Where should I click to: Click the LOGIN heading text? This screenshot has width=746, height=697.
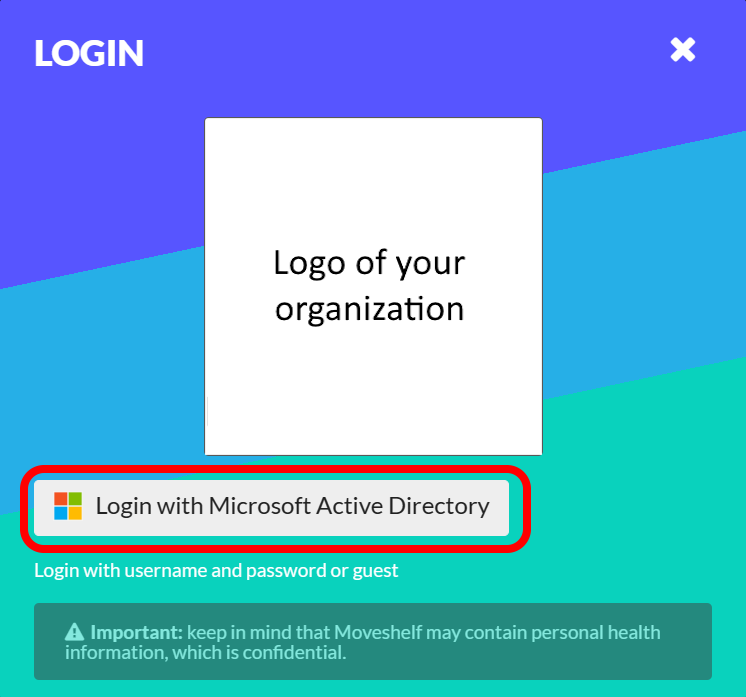tap(89, 53)
